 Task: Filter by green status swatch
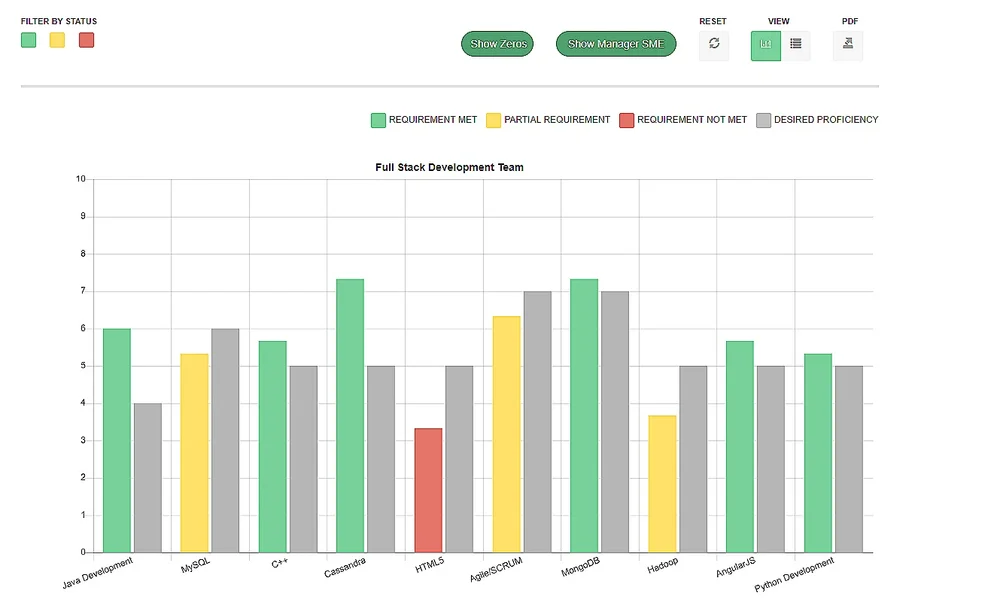[x=28, y=40]
